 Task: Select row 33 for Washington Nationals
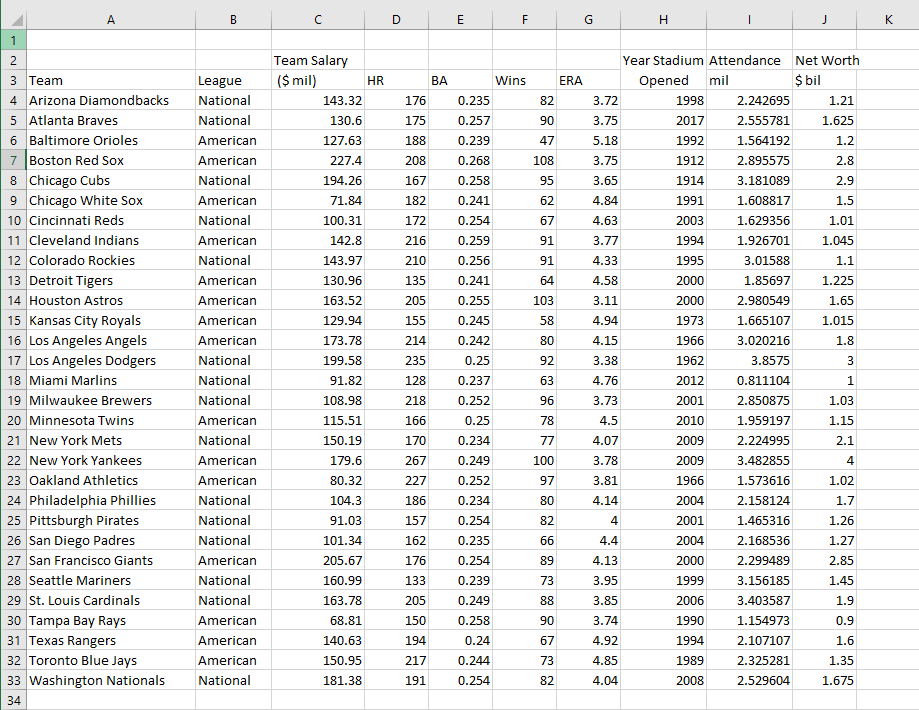tap(11, 680)
